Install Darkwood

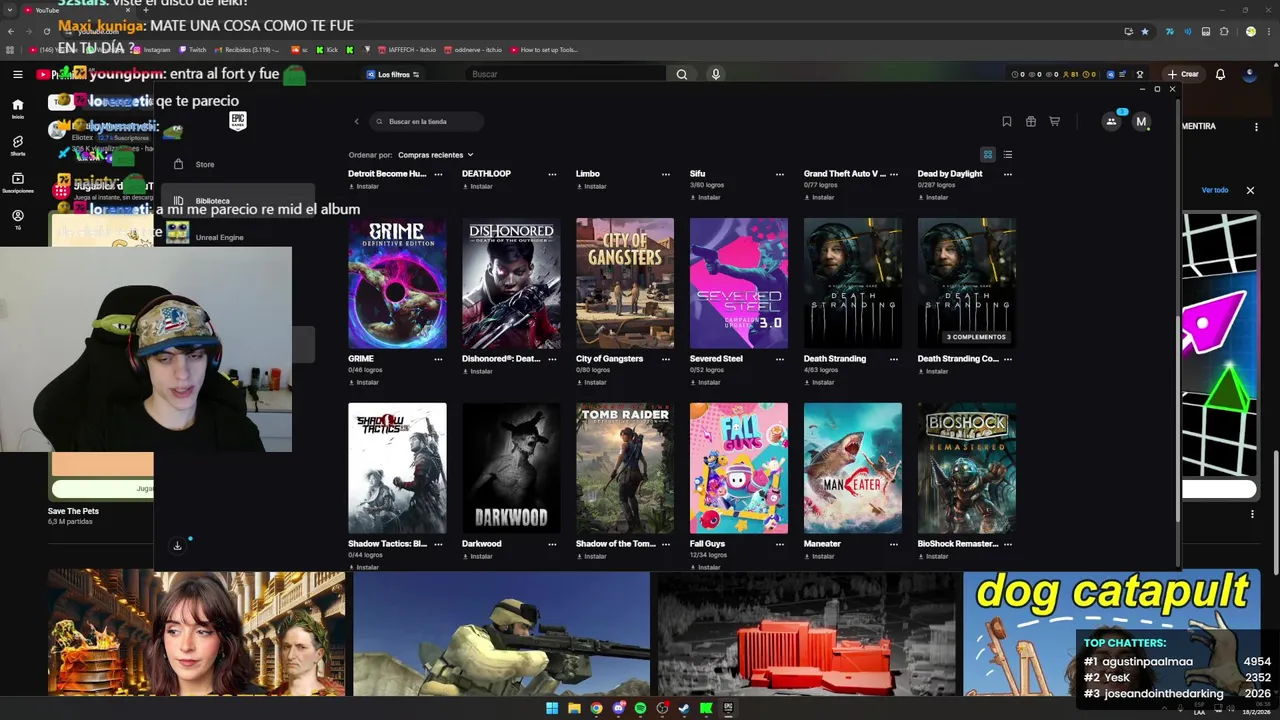[477, 556]
